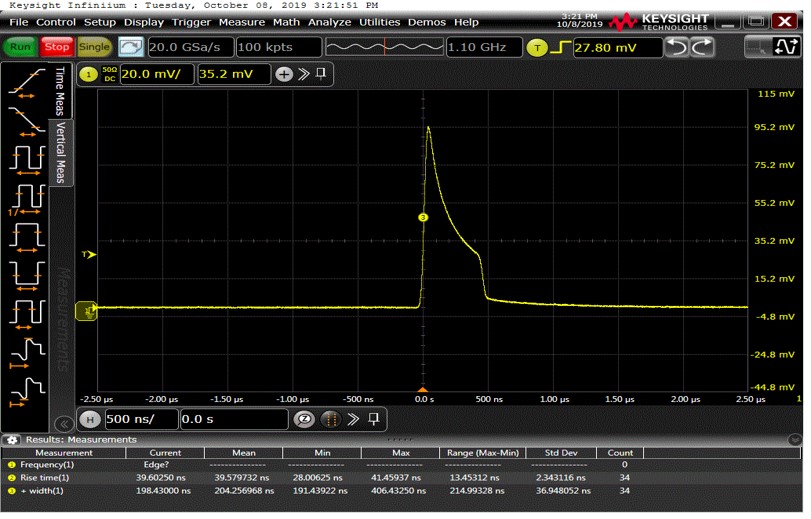The width and height of the screenshot is (811, 519).
Task: Click the Single acquisition button
Action: point(94,47)
